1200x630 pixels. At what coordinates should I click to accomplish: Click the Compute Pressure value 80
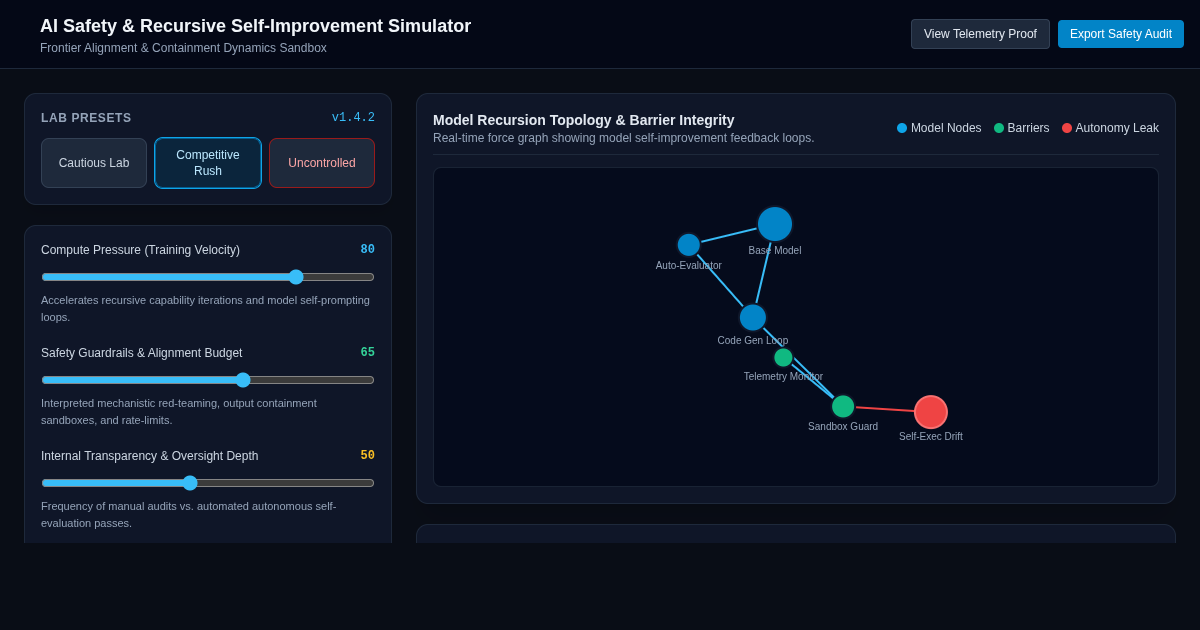(x=367, y=250)
